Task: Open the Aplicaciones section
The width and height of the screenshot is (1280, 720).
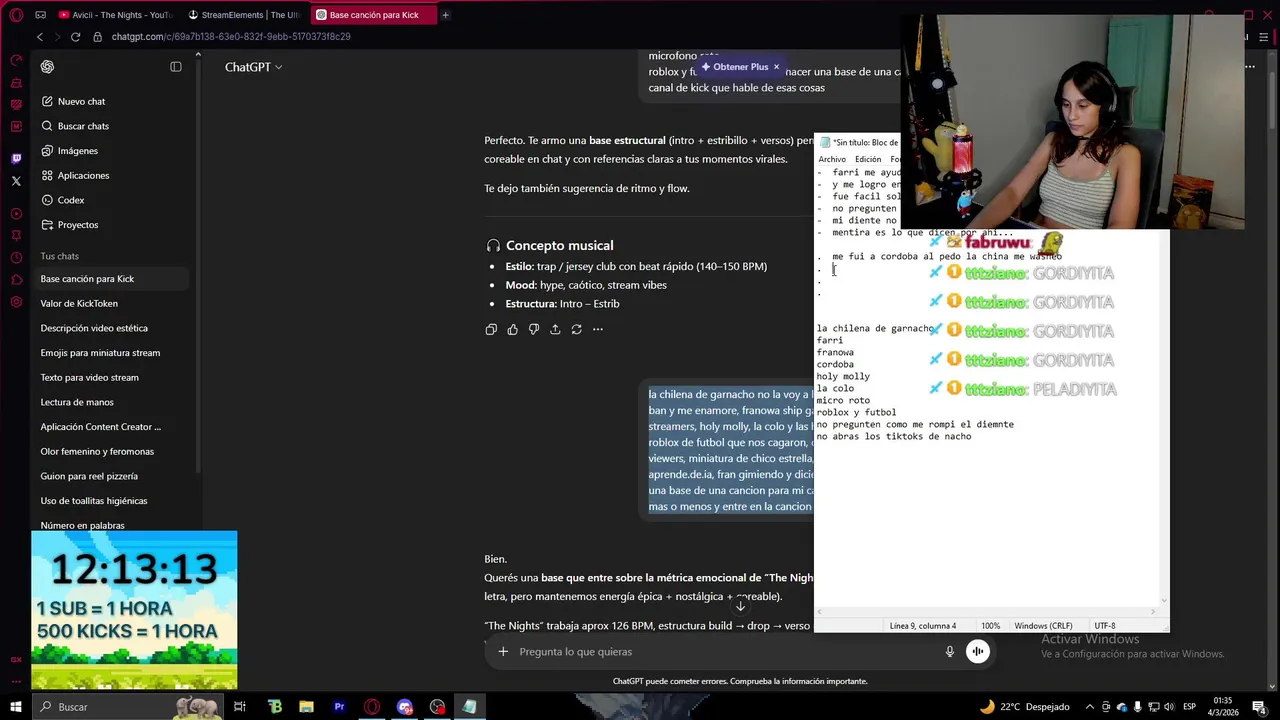Action: pos(83,175)
